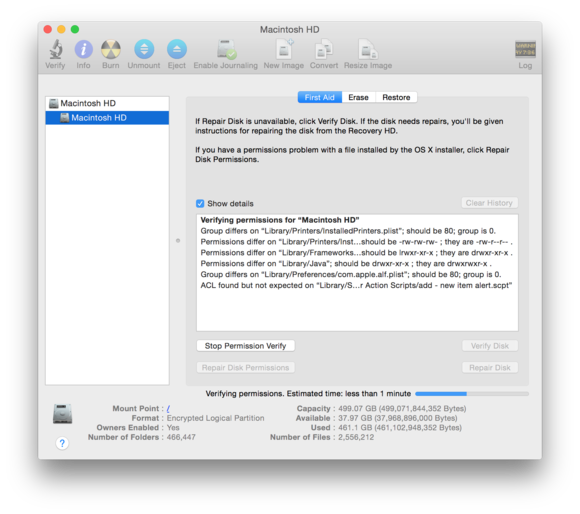Screen dimensions: 580x514
Task: Click the New Image toolbar icon
Action: click(284, 49)
